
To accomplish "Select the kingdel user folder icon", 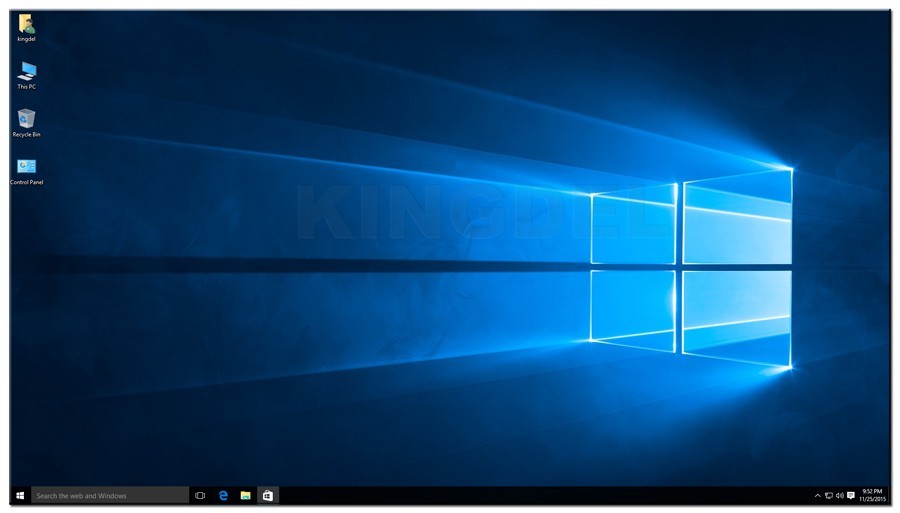I will point(26,23).
